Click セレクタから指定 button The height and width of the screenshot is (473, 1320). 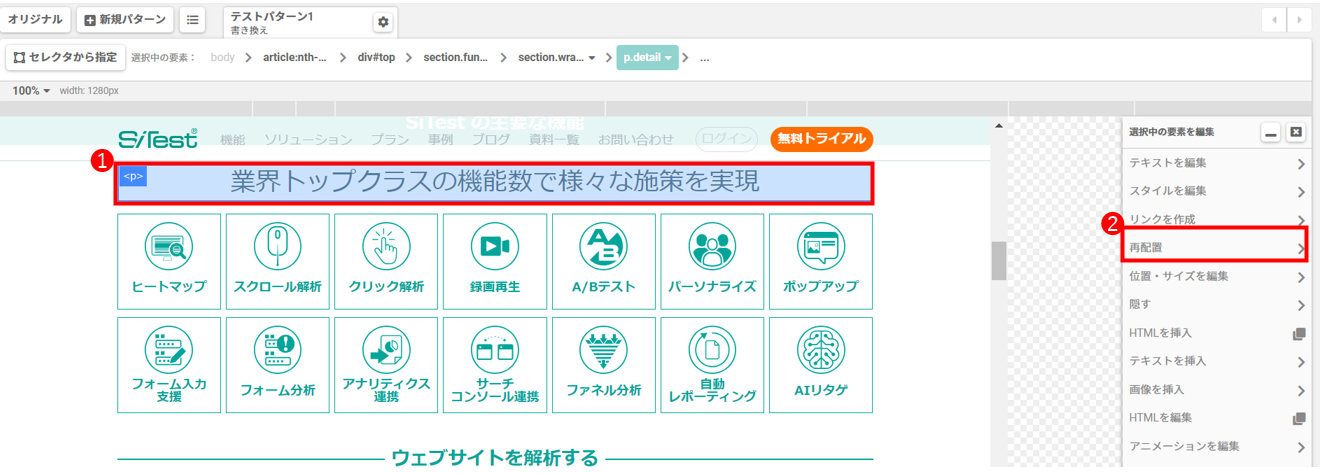click(x=65, y=57)
